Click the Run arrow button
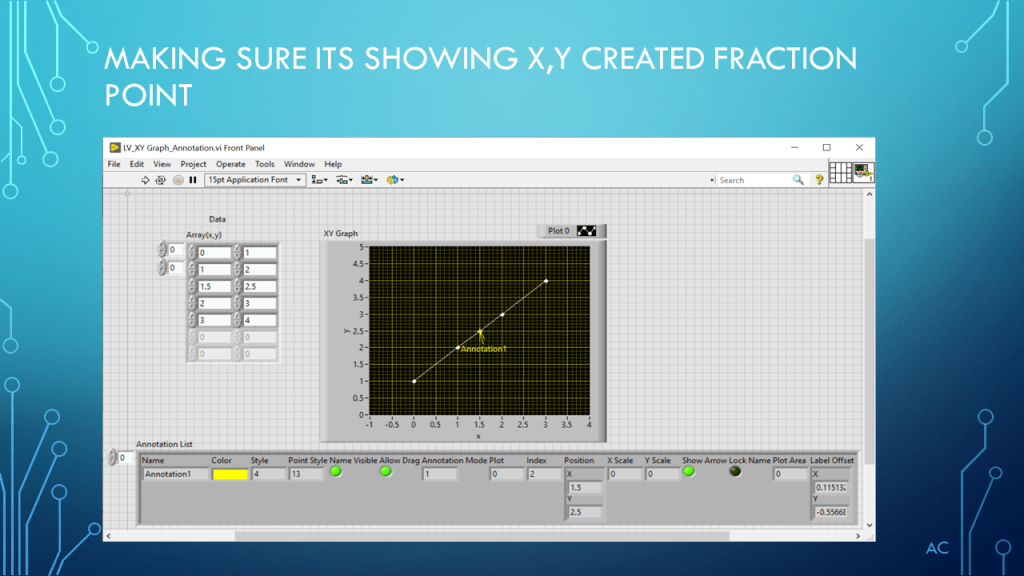This screenshot has height=576, width=1024. coord(145,180)
